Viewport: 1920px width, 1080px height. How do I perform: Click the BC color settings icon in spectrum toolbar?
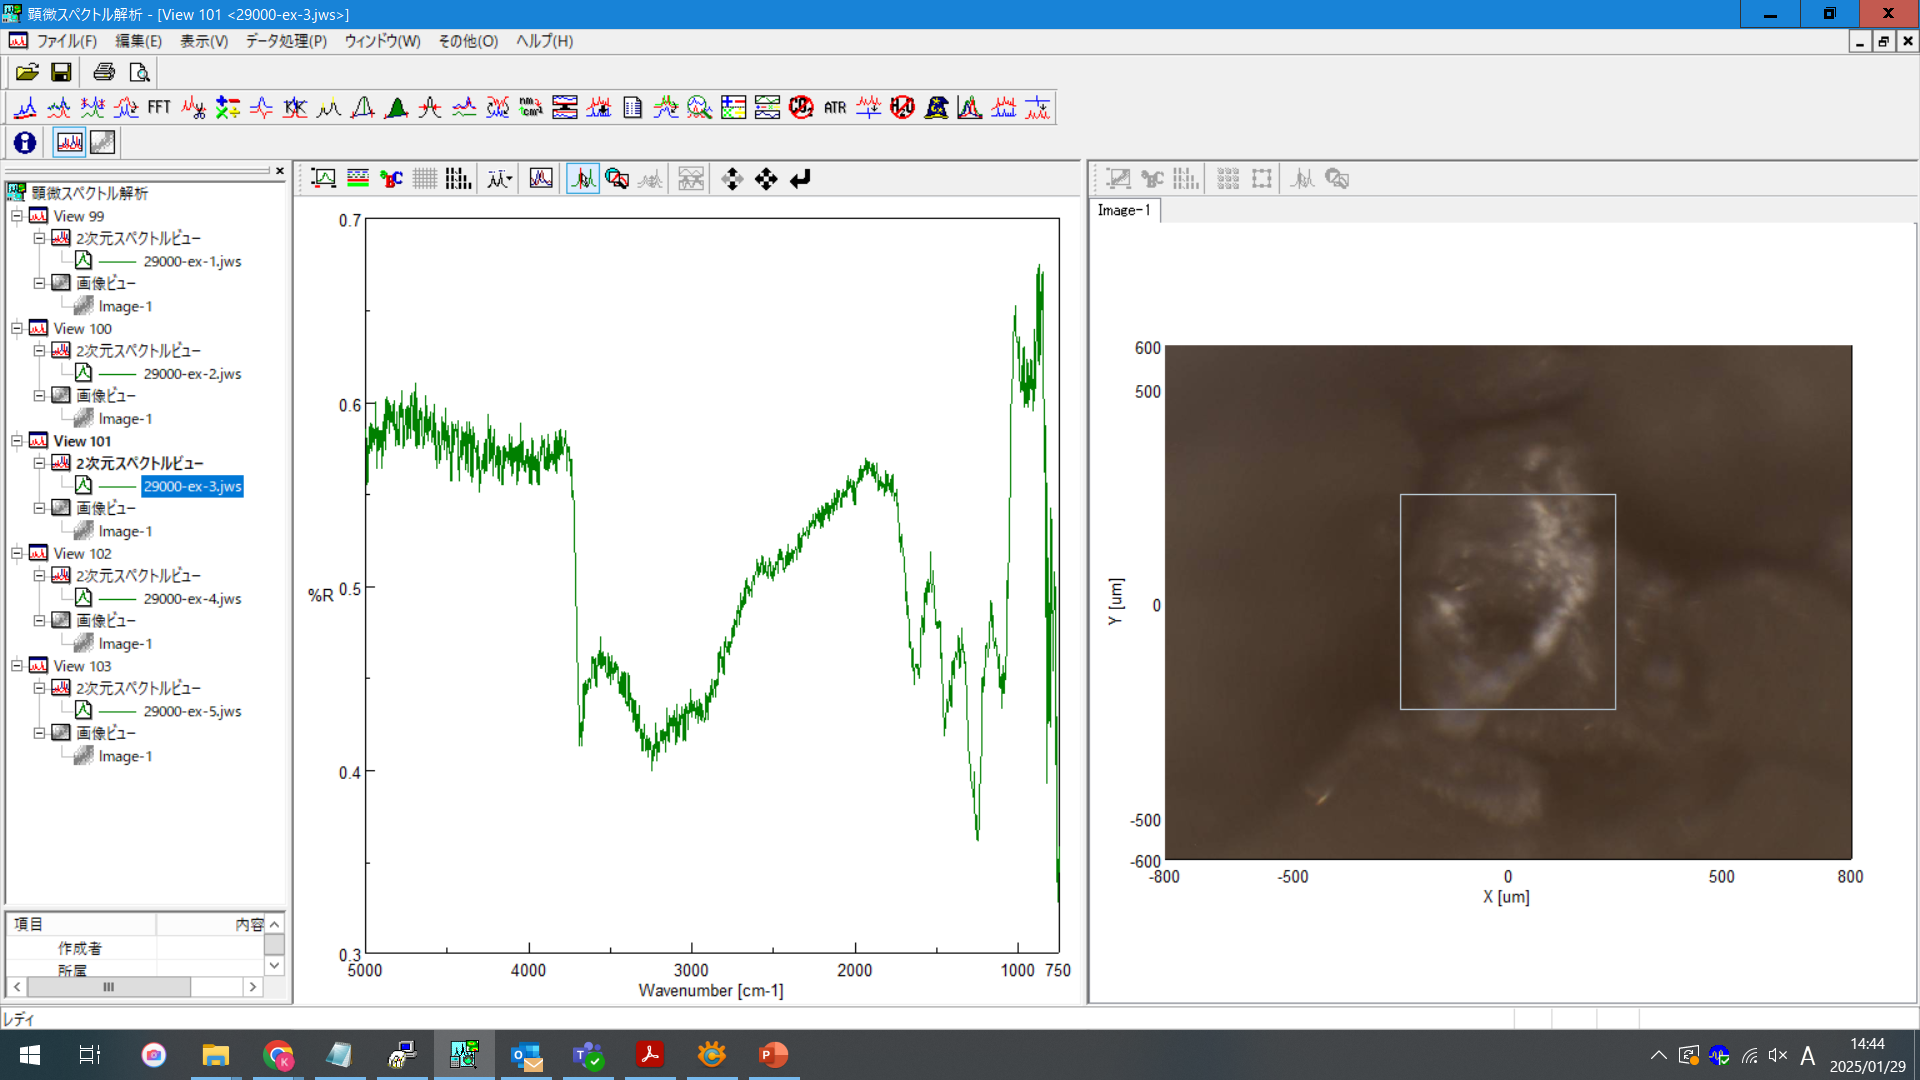click(x=391, y=179)
